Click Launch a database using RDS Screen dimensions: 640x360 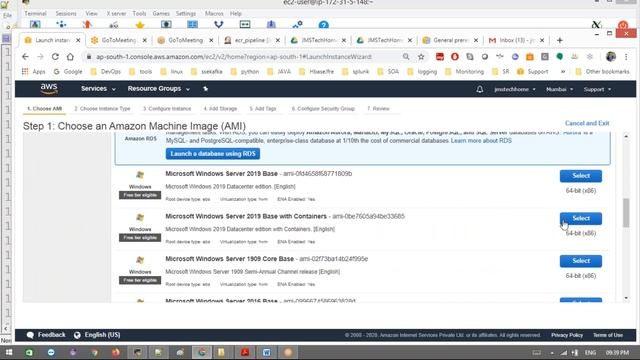(x=213, y=154)
